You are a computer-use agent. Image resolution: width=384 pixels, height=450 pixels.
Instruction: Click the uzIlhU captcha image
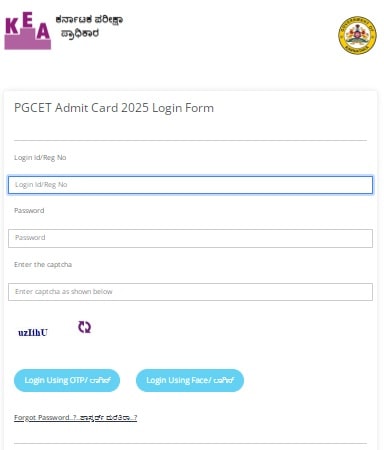tap(33, 332)
